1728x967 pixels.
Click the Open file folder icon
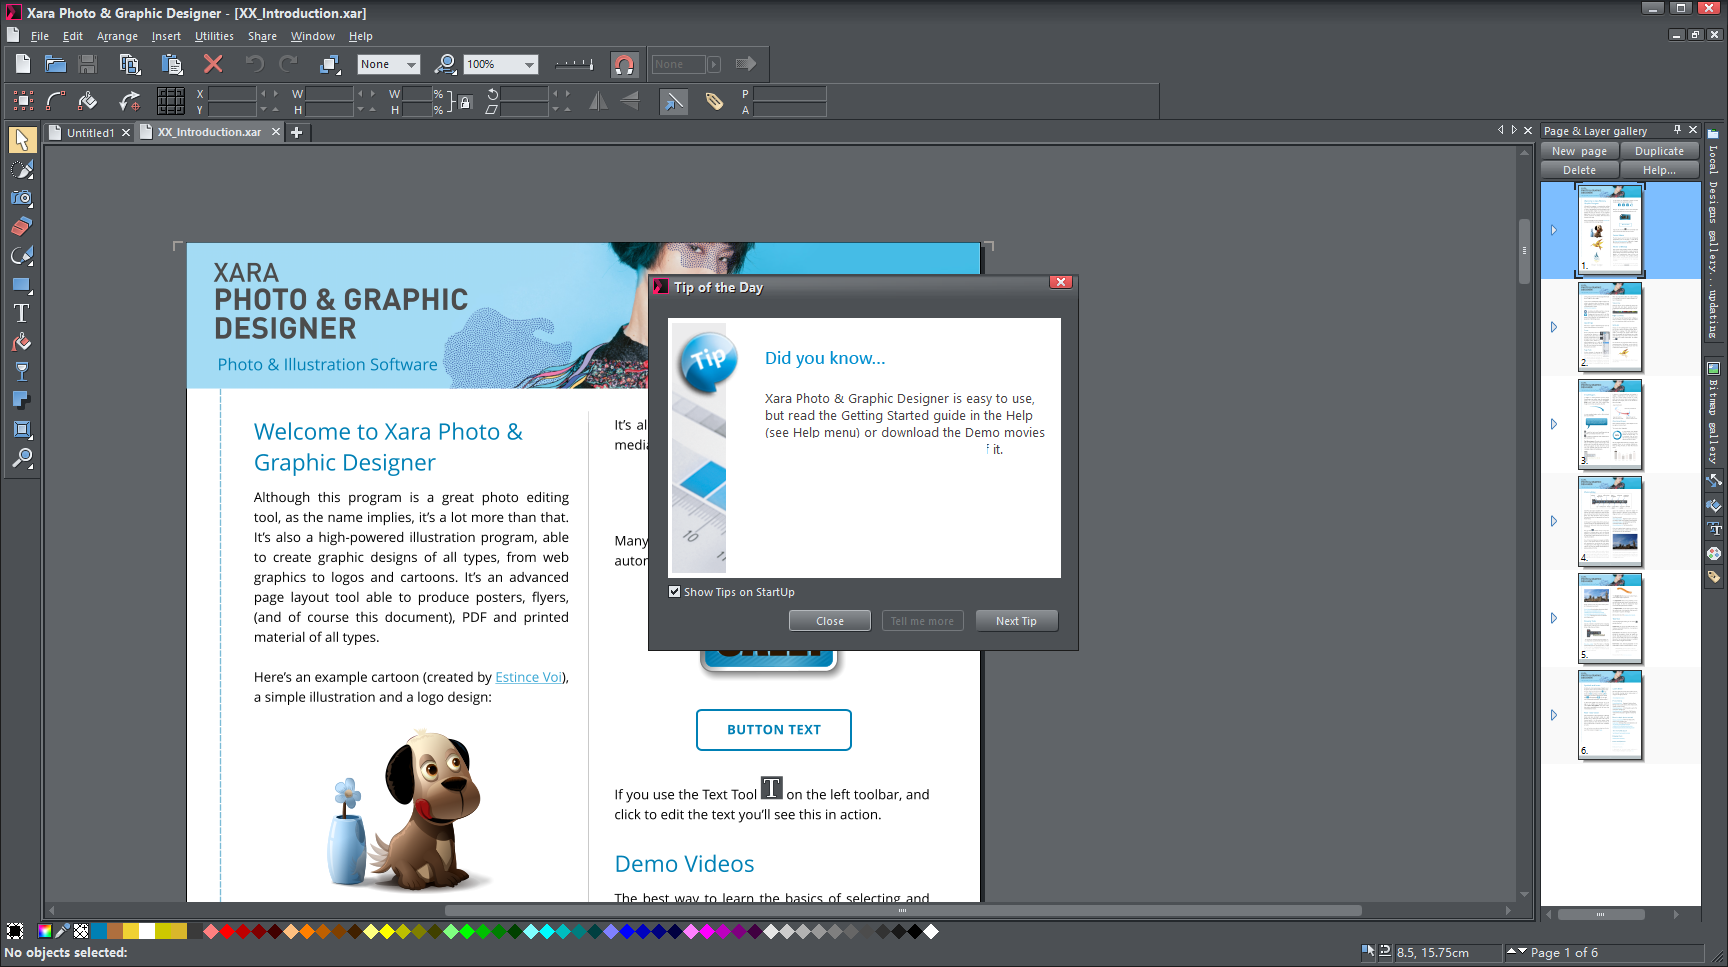point(55,64)
